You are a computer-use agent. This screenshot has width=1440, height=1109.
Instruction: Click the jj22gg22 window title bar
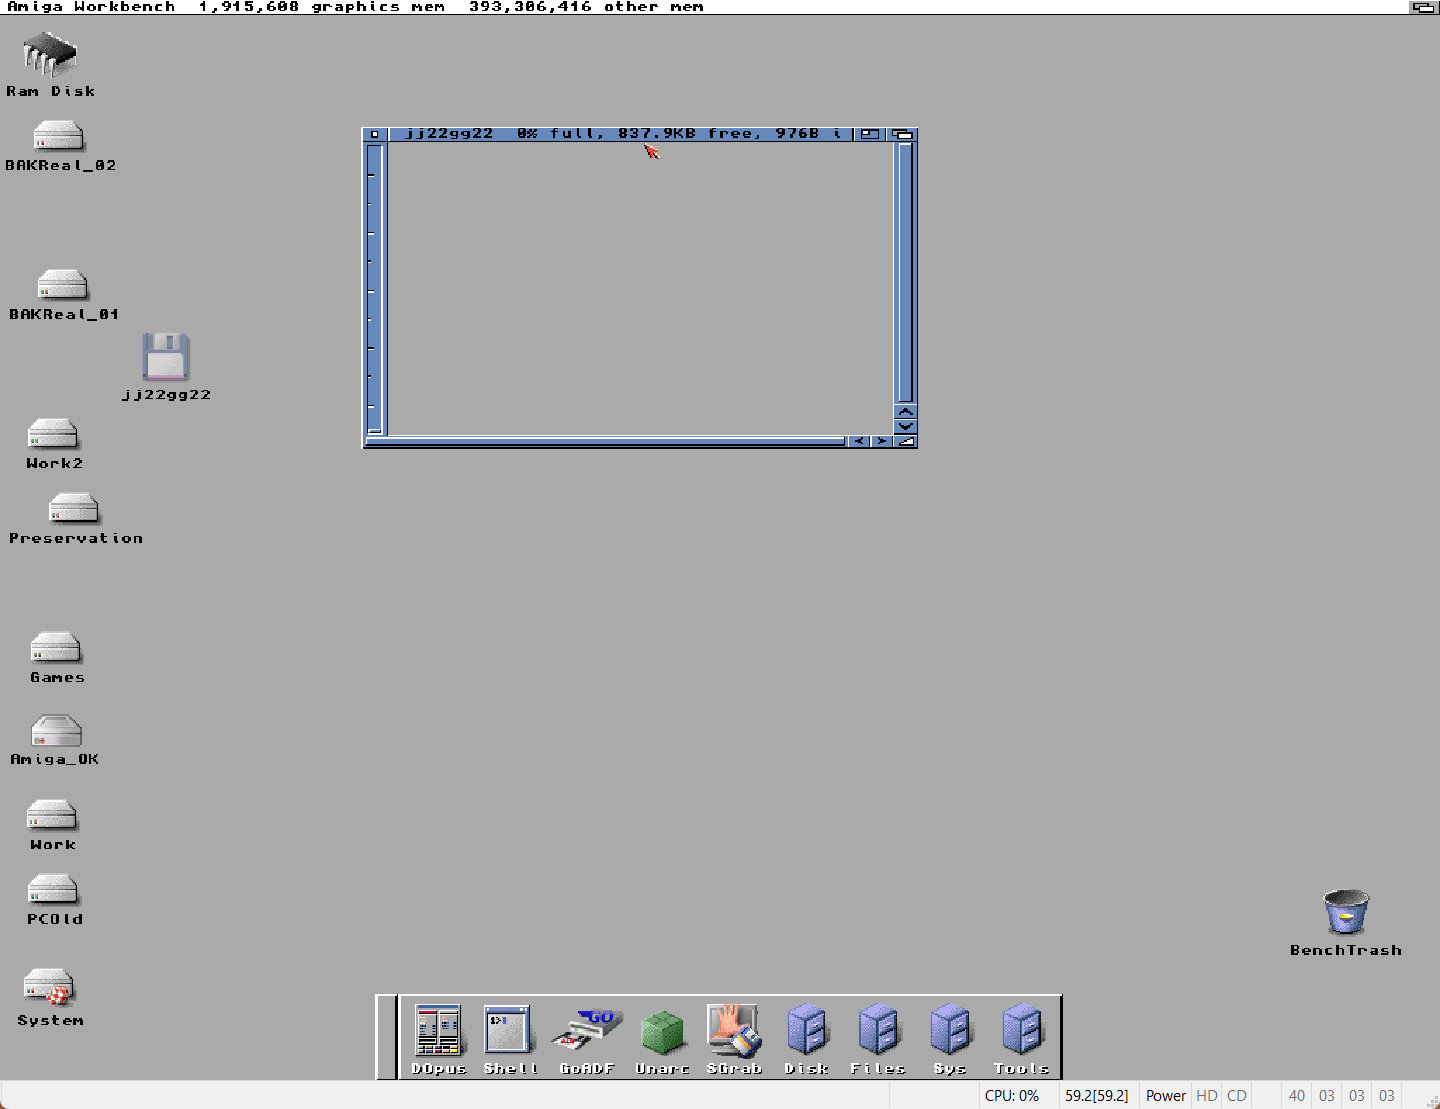click(620, 134)
